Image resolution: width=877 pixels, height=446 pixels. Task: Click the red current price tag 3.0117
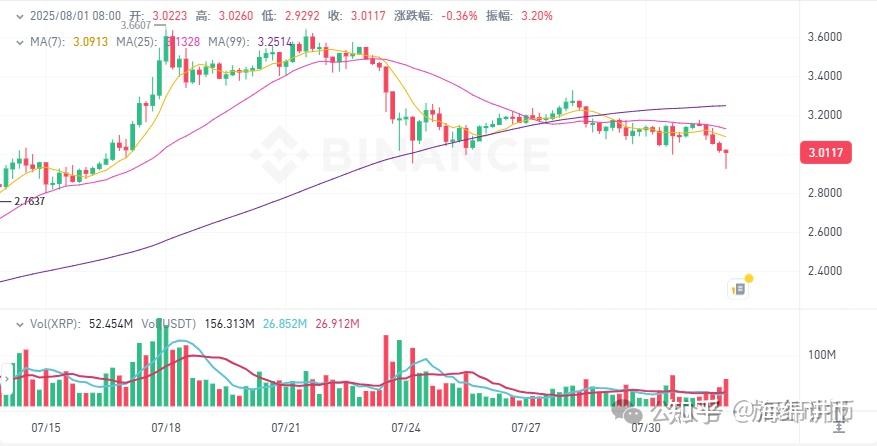click(826, 152)
